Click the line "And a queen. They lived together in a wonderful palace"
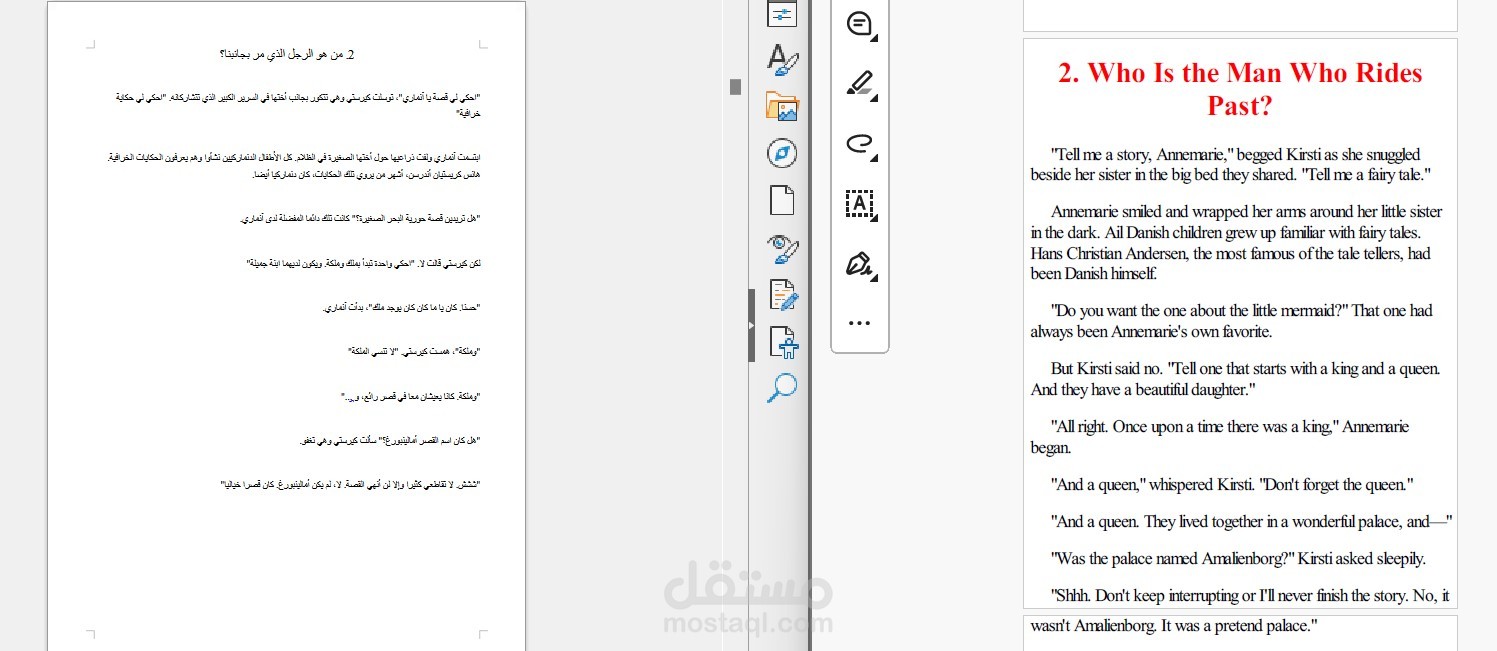1497x651 pixels. click(x=1252, y=521)
